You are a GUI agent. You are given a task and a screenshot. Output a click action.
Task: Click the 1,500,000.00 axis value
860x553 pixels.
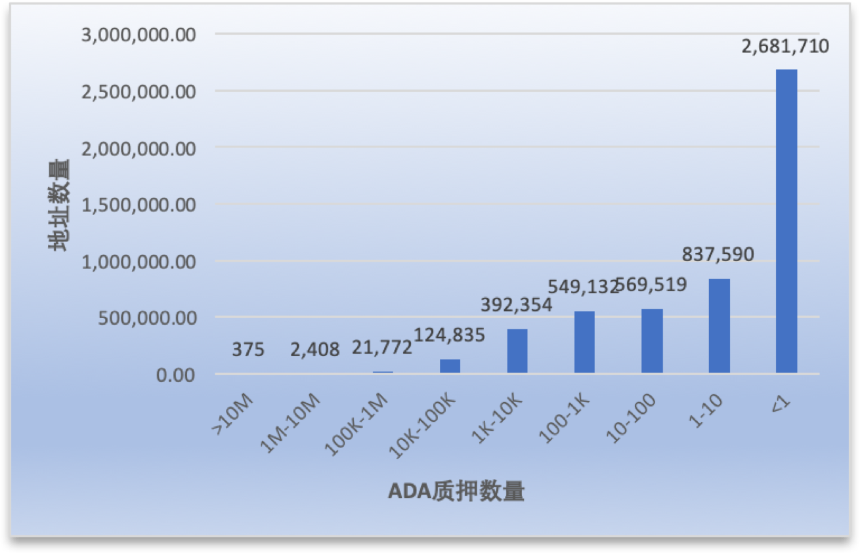click(139, 205)
